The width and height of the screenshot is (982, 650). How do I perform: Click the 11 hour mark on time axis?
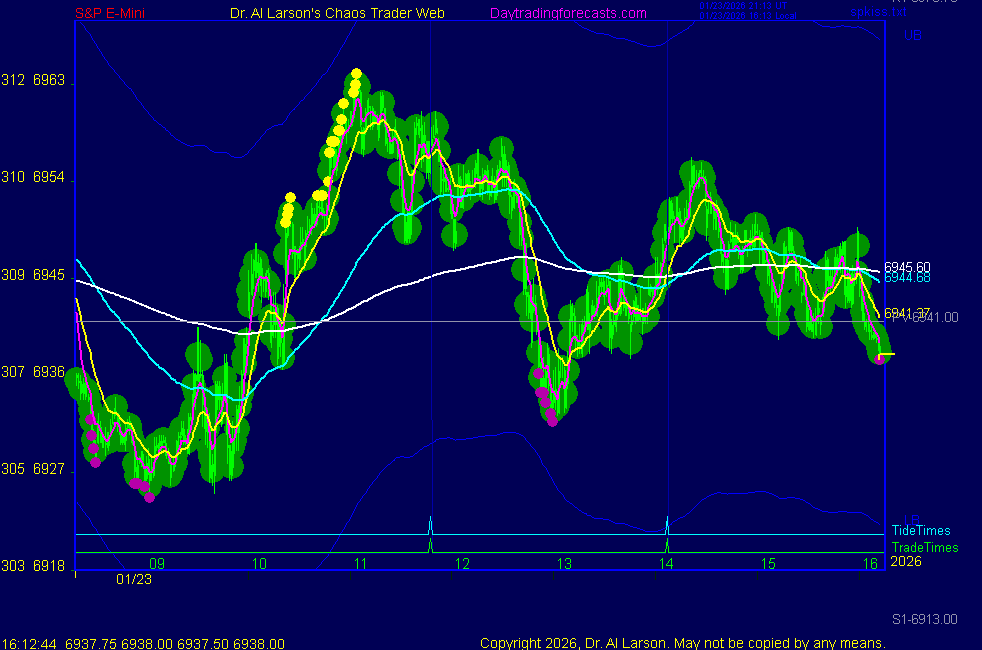point(361,564)
